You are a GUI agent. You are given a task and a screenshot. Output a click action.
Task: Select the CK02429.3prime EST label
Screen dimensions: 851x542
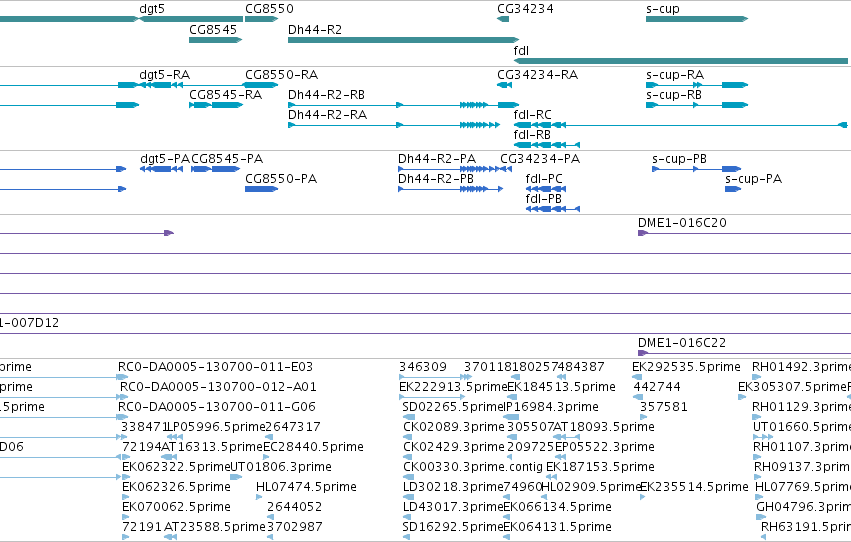(454, 447)
